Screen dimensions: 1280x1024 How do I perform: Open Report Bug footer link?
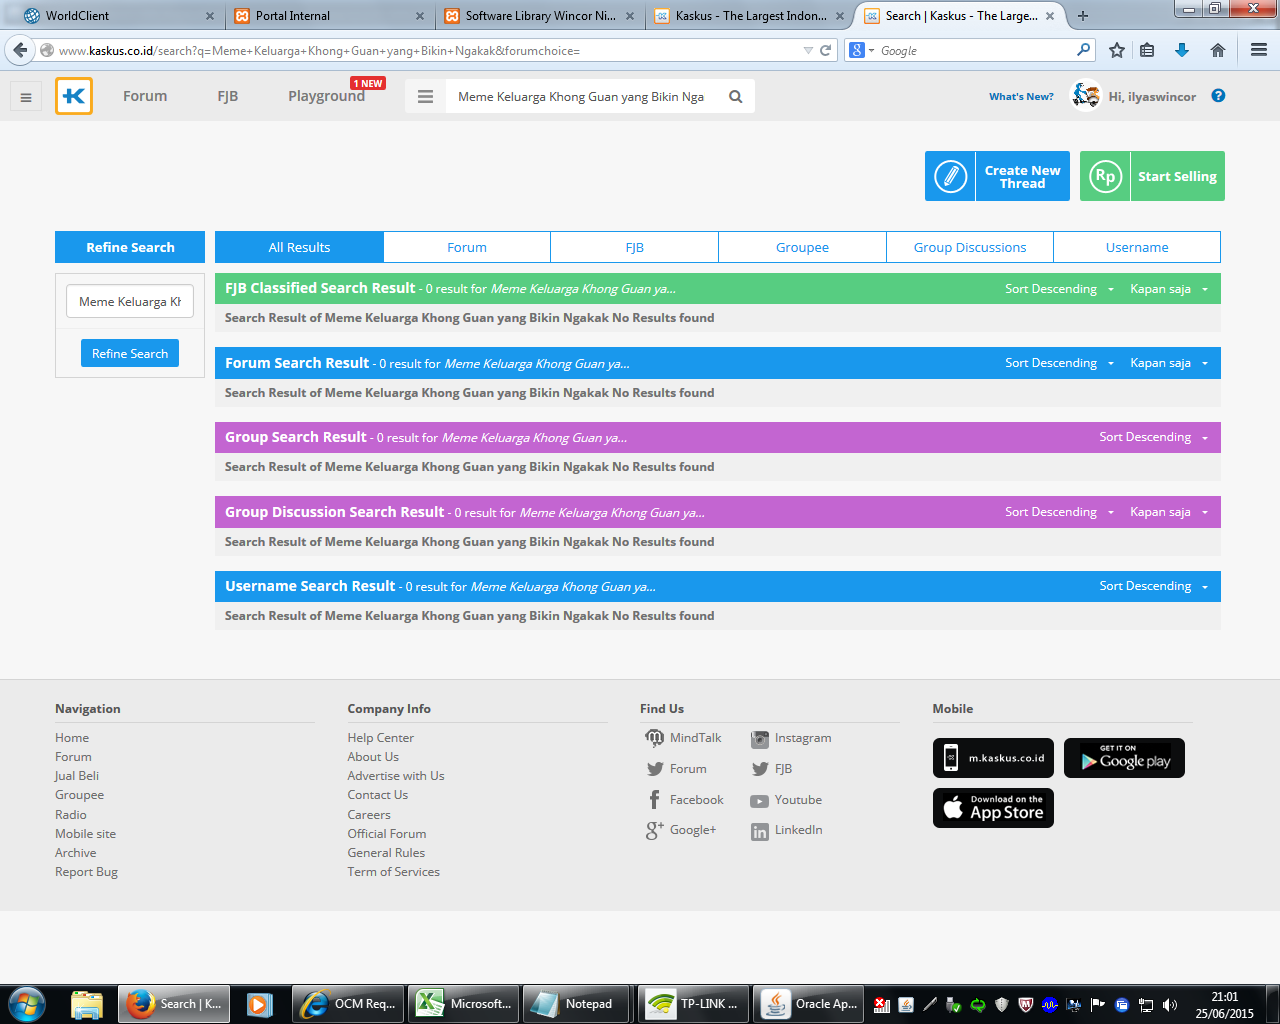pyautogui.click(x=86, y=872)
